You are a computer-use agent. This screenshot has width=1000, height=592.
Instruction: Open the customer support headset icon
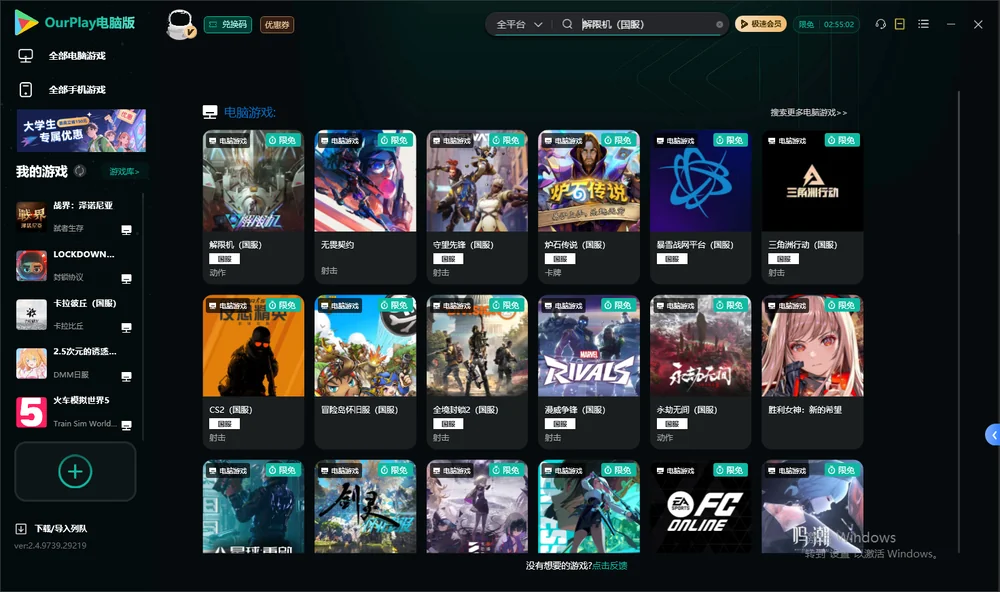[881, 24]
